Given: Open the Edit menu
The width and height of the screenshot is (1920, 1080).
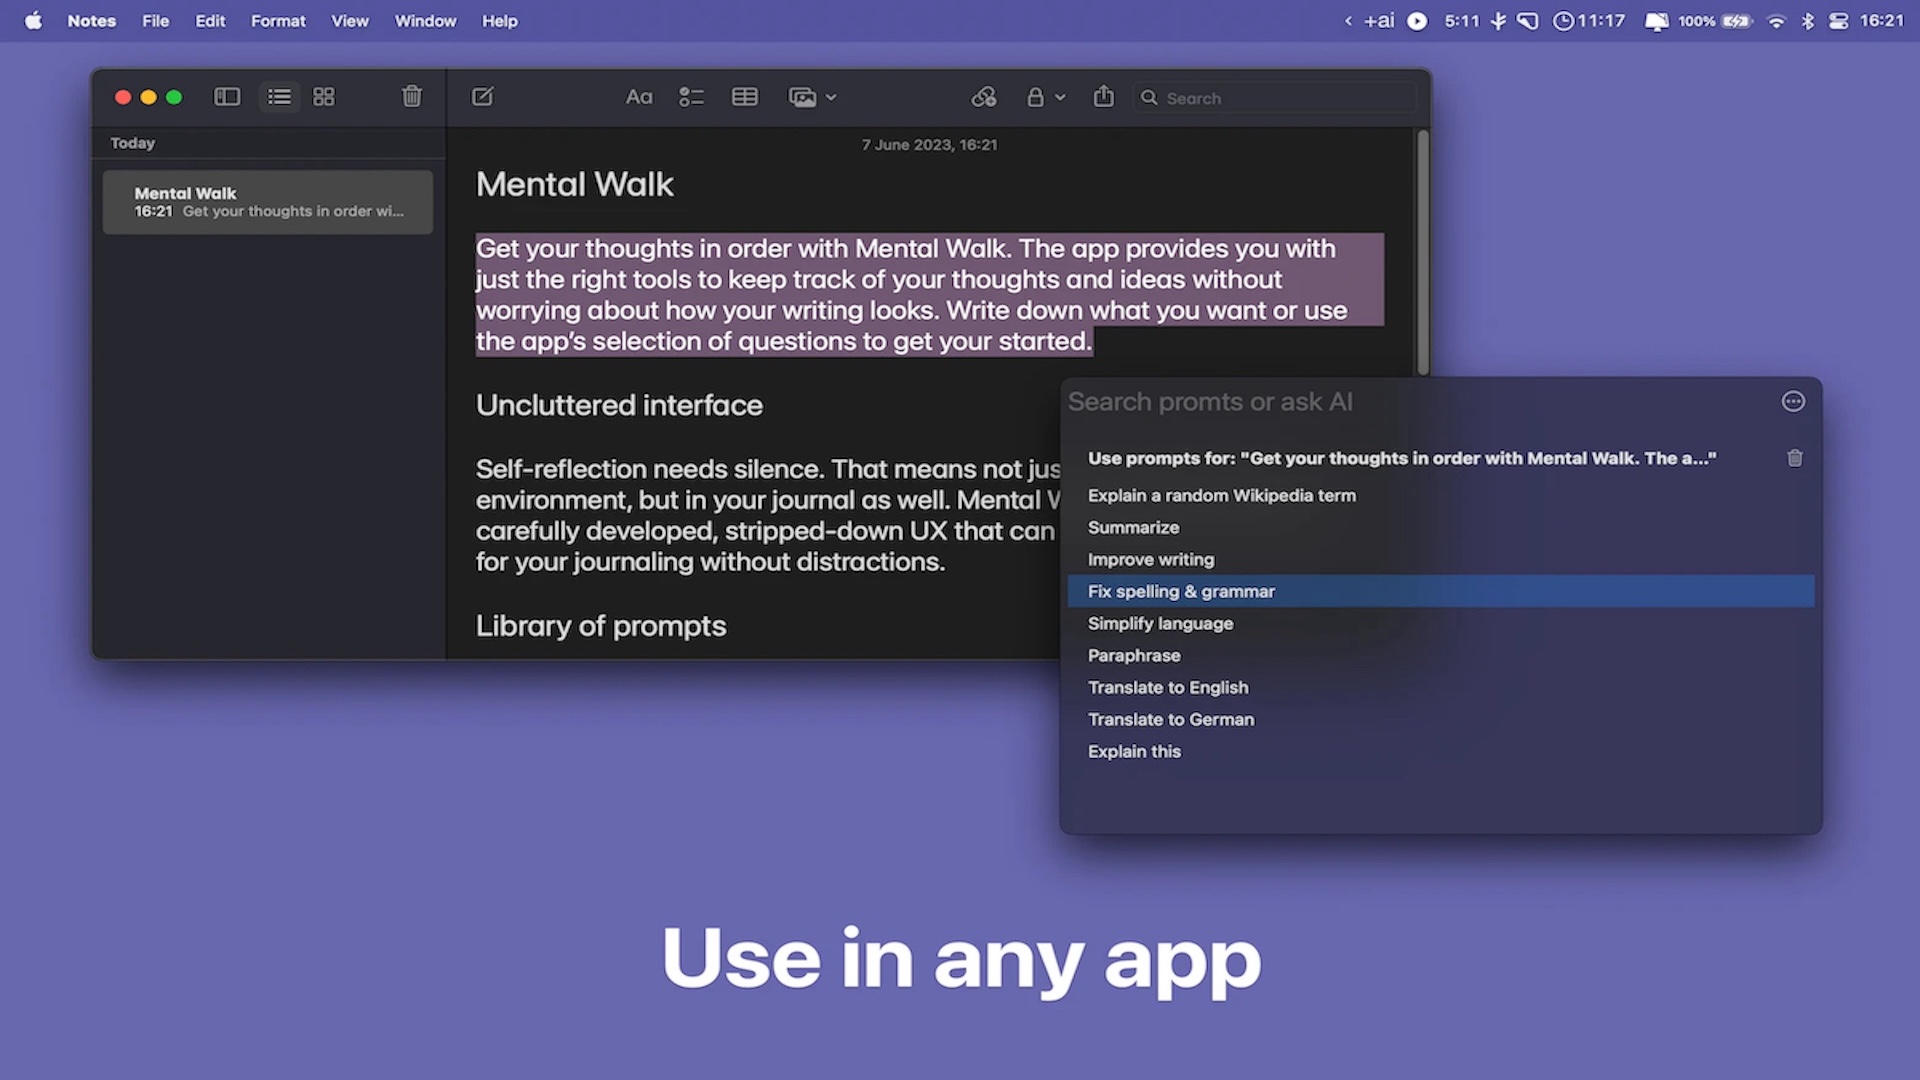Looking at the screenshot, I should 209,20.
